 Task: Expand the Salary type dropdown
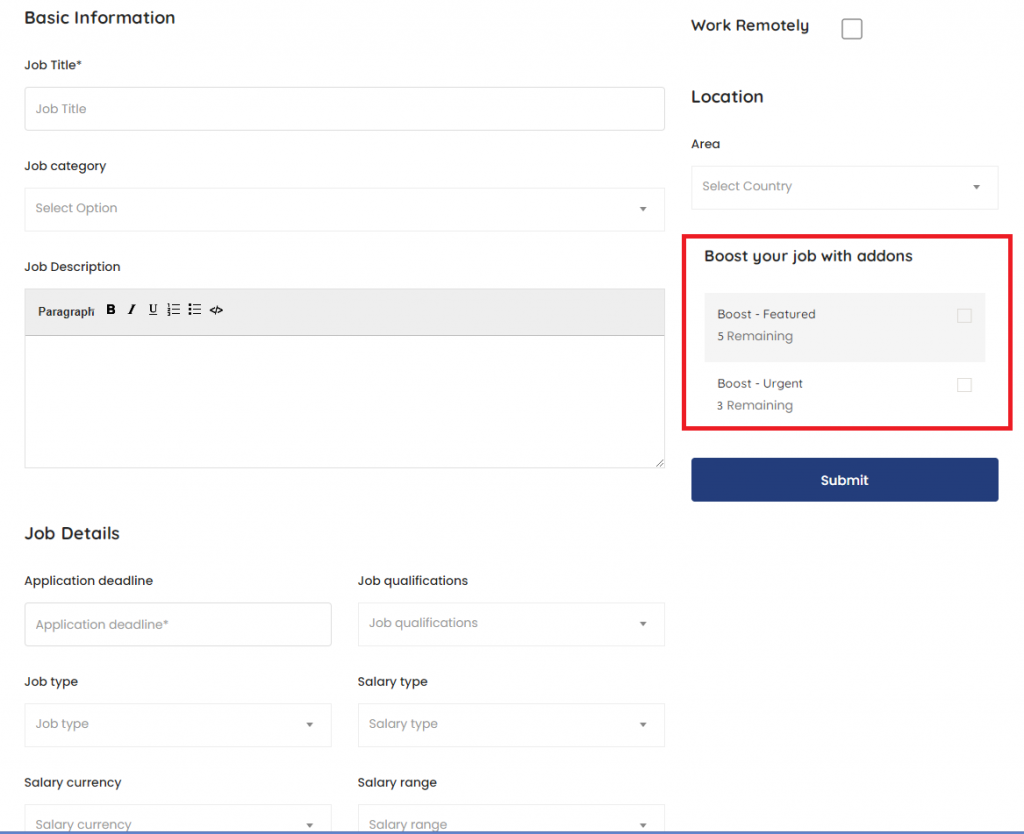(x=510, y=725)
